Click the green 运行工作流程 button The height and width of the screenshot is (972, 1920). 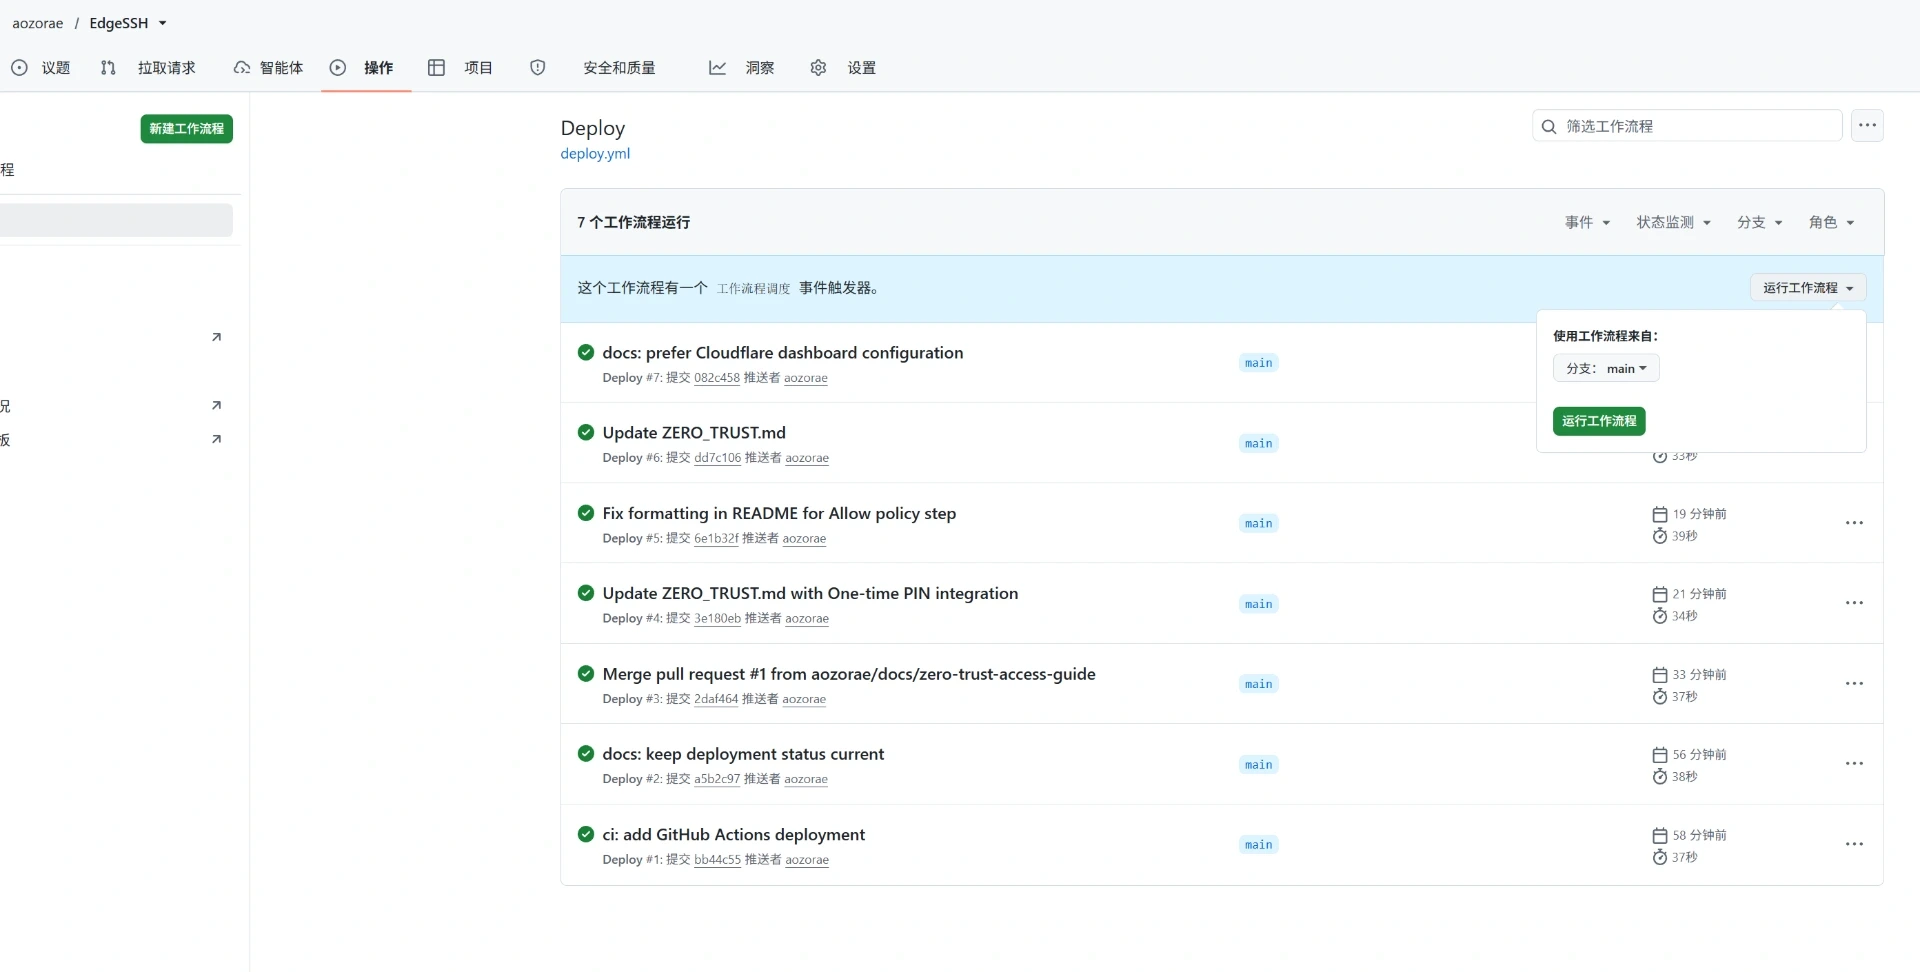pos(1599,421)
